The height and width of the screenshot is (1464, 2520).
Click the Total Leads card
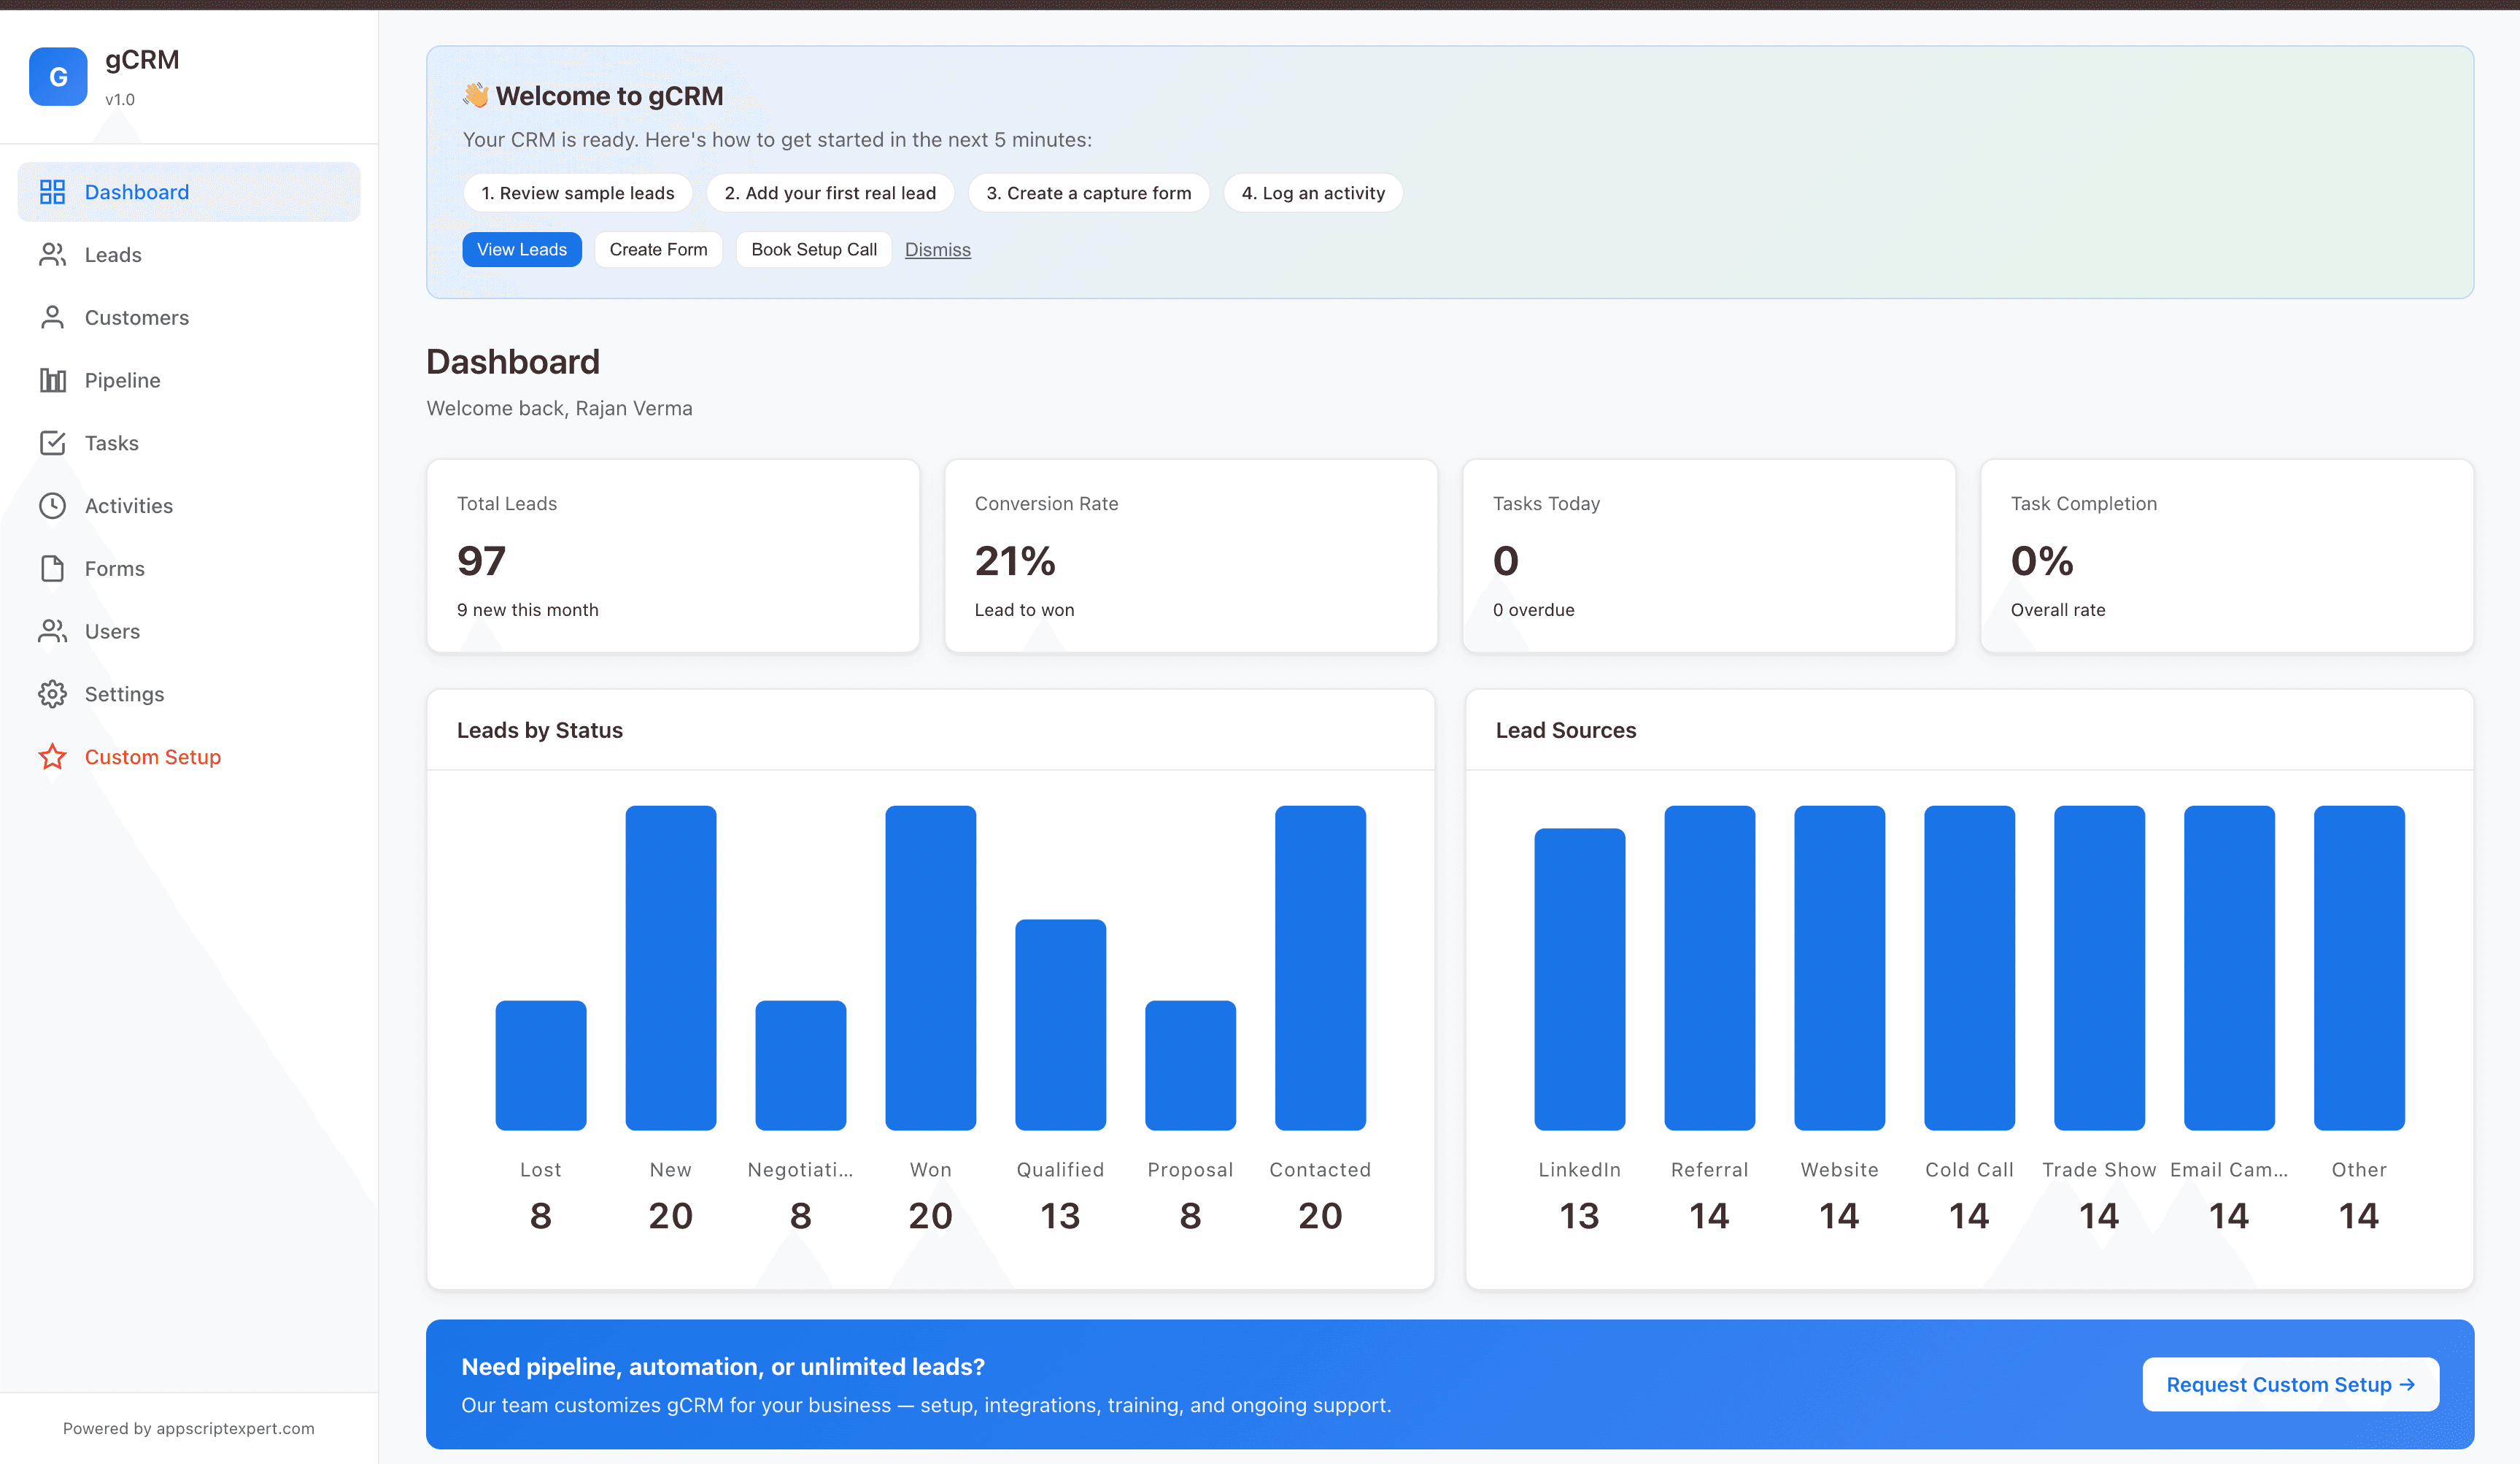(673, 556)
